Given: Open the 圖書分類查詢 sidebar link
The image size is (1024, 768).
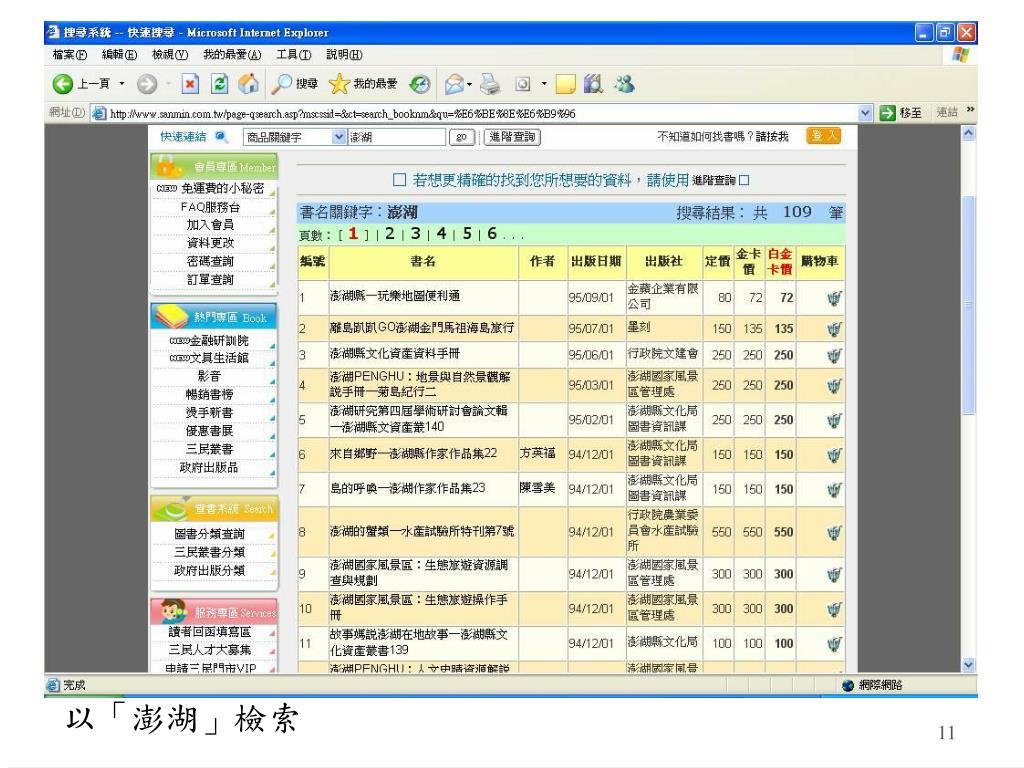Looking at the screenshot, I should 210,534.
